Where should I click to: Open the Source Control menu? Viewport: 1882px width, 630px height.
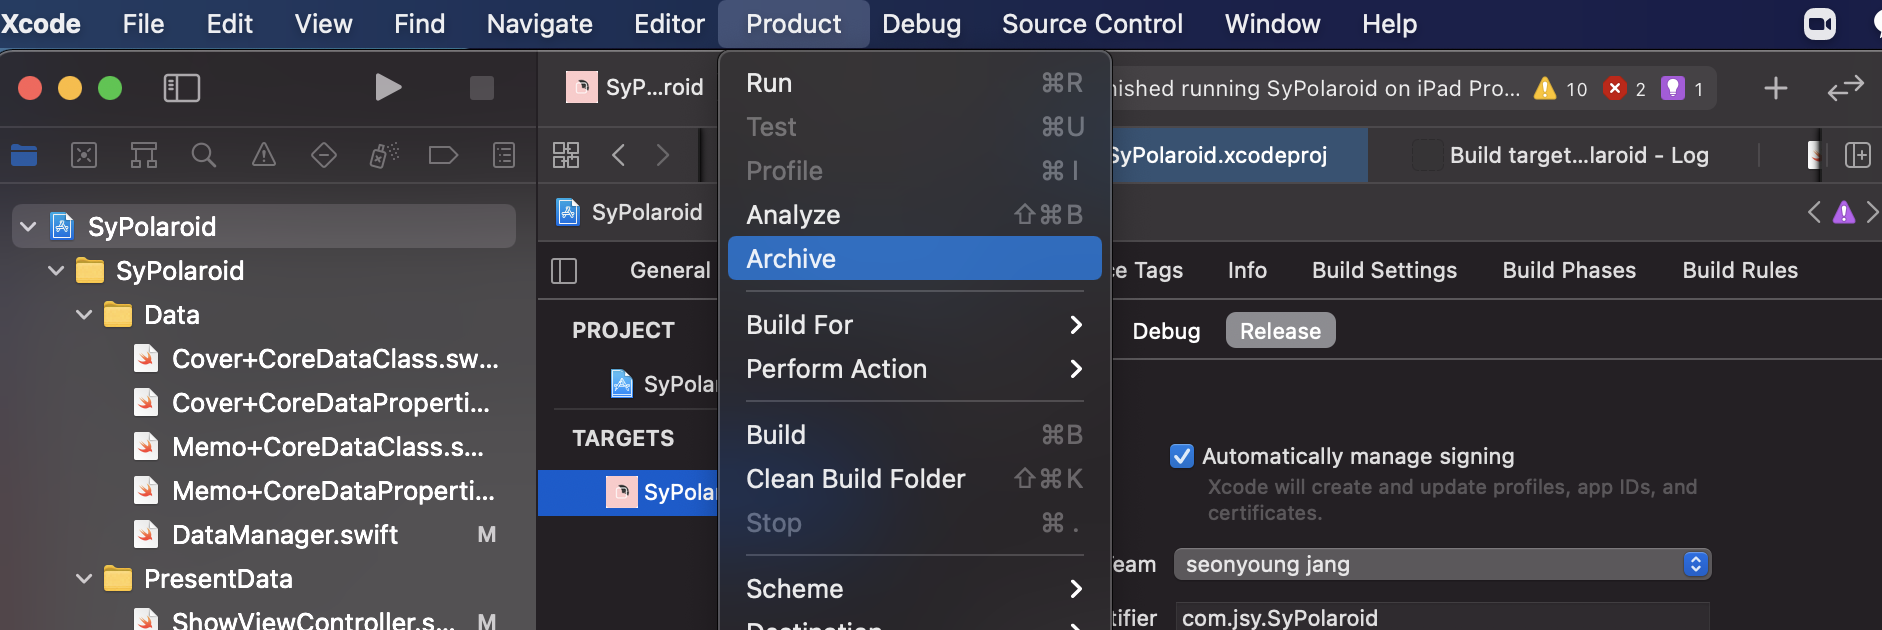[x=1092, y=24]
